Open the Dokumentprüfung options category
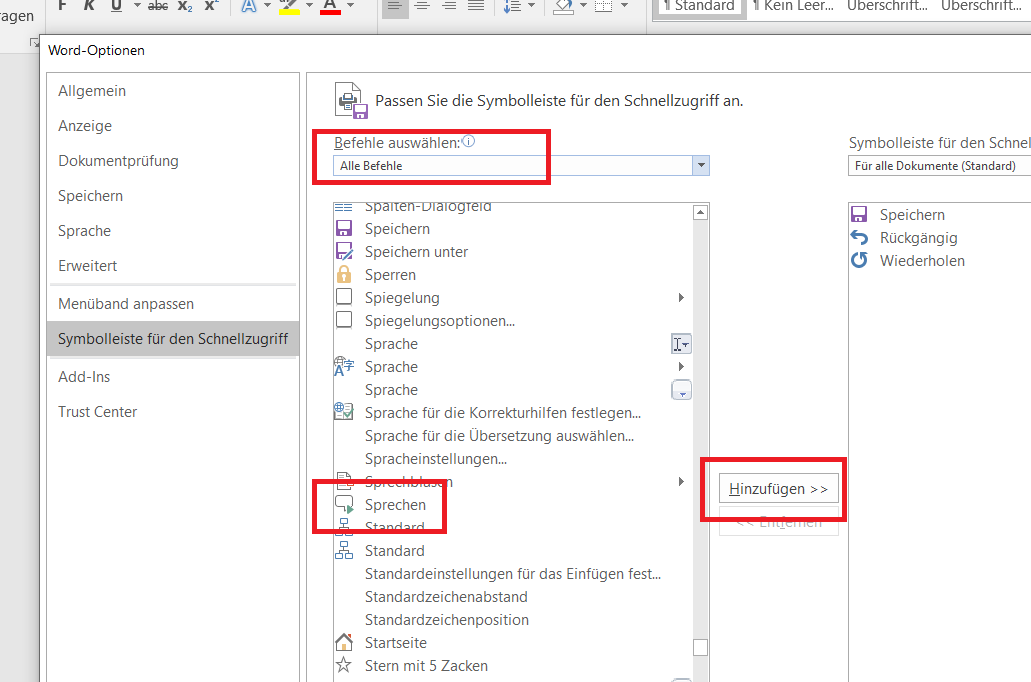This screenshot has height=682, width=1031. 174,160
